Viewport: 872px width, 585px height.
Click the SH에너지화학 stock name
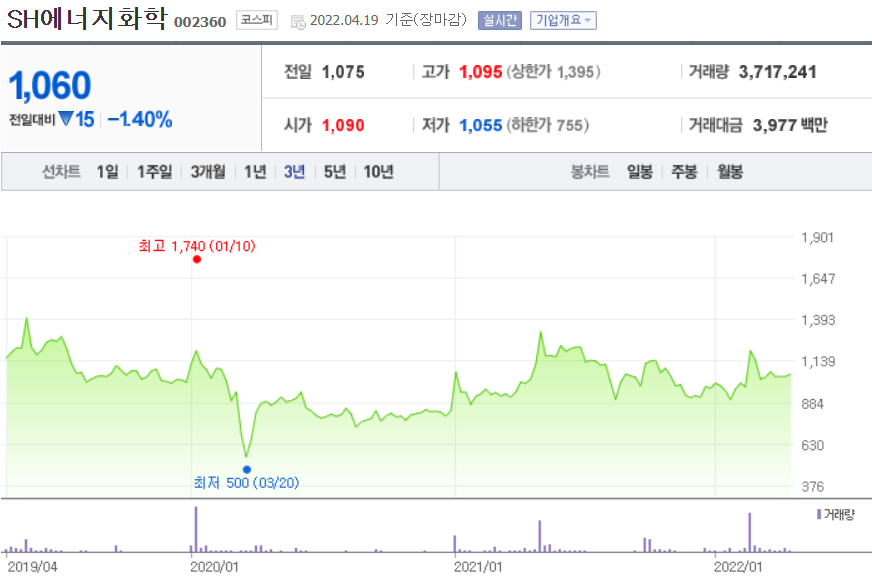coord(87,18)
